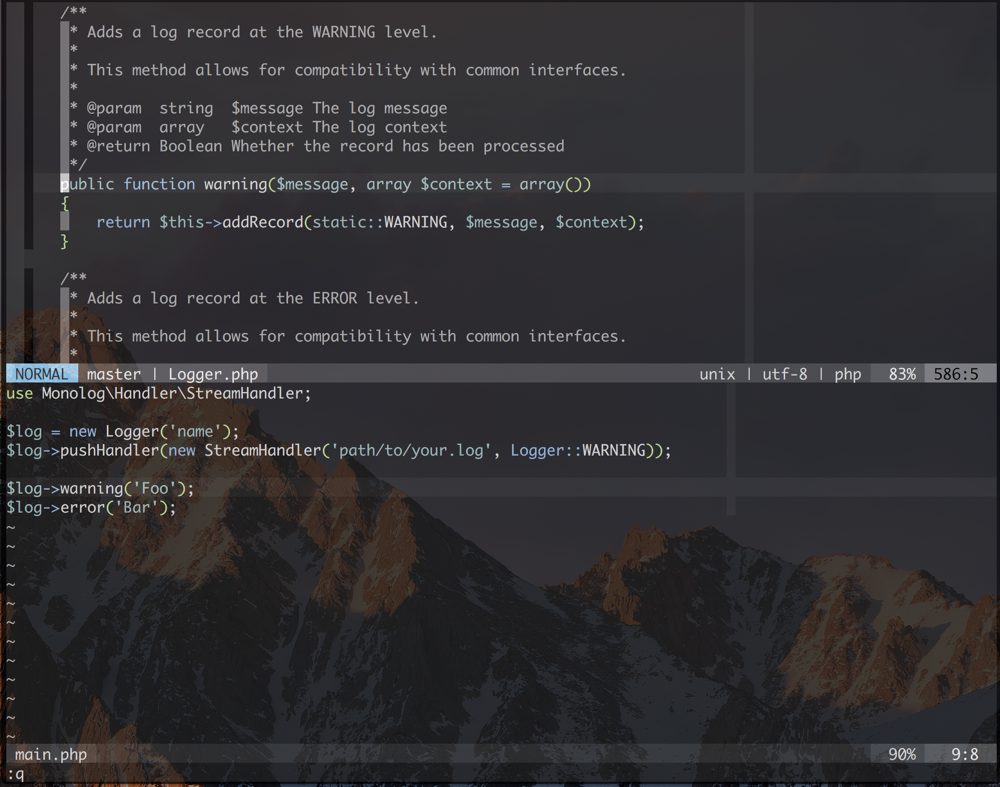Click the 'php' filetype status entry
This screenshot has height=787, width=1000.
tap(848, 374)
